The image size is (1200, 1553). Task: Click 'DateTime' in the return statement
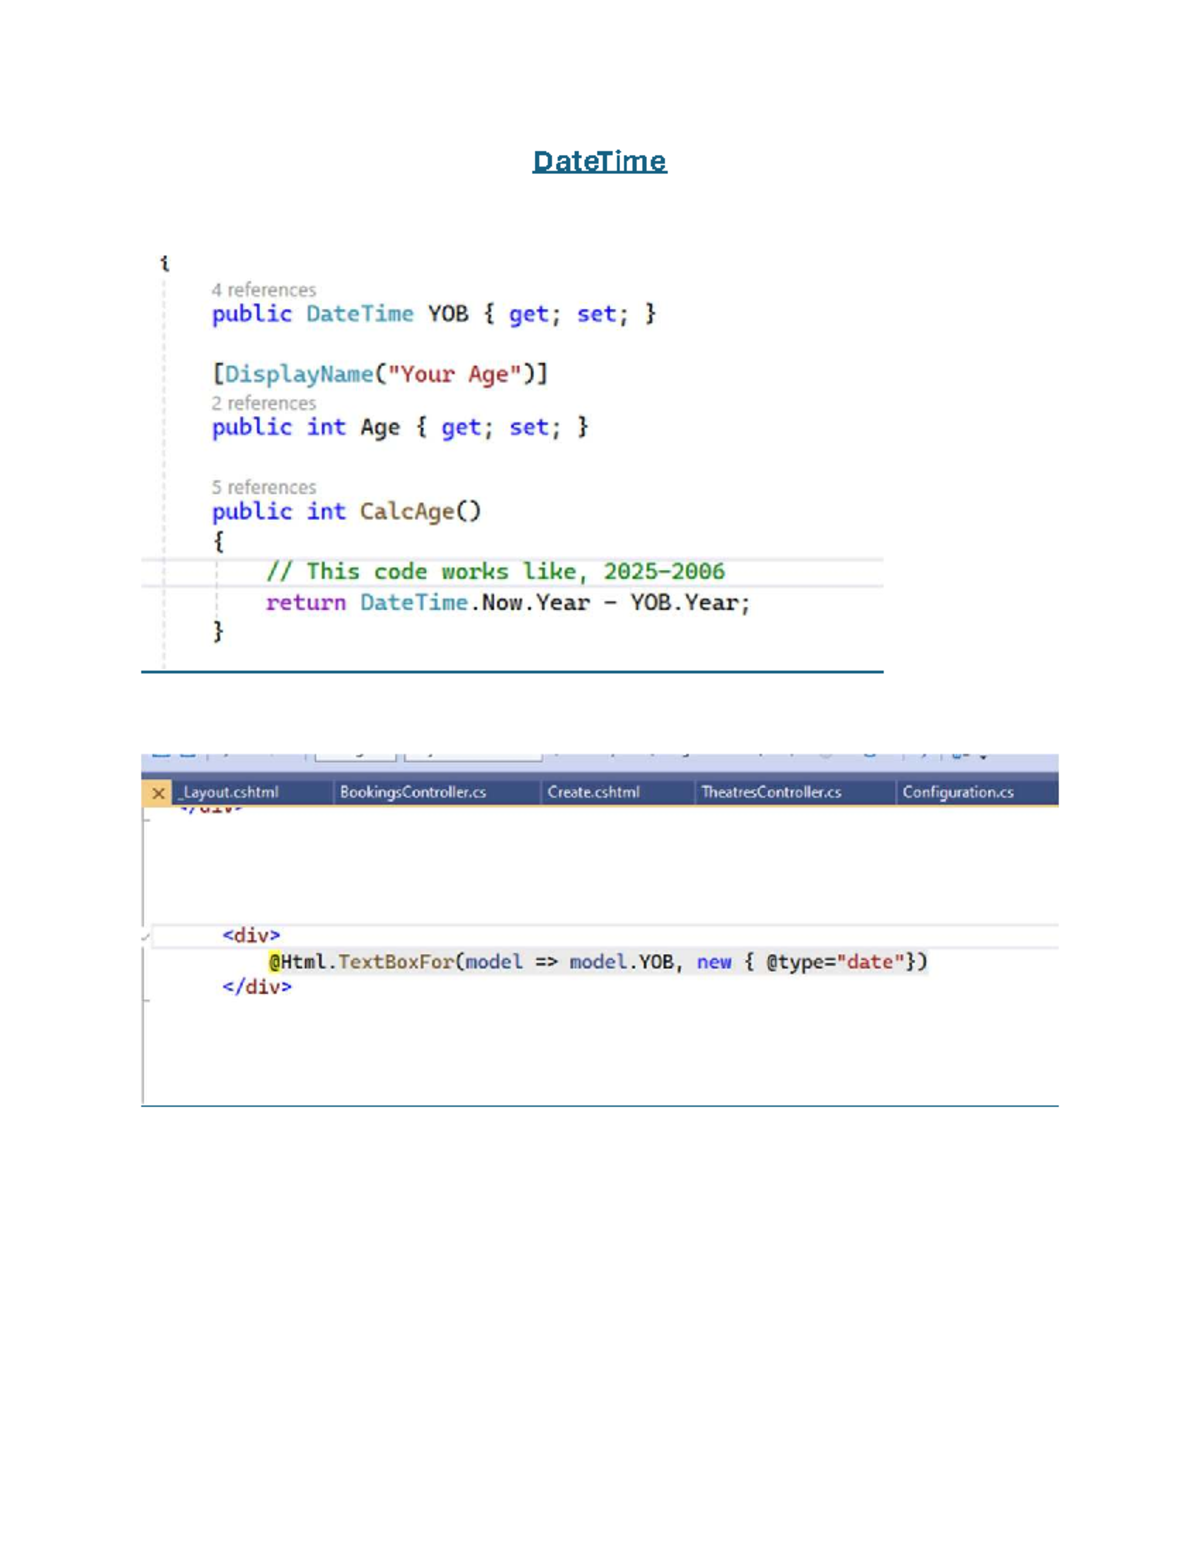pos(413,603)
